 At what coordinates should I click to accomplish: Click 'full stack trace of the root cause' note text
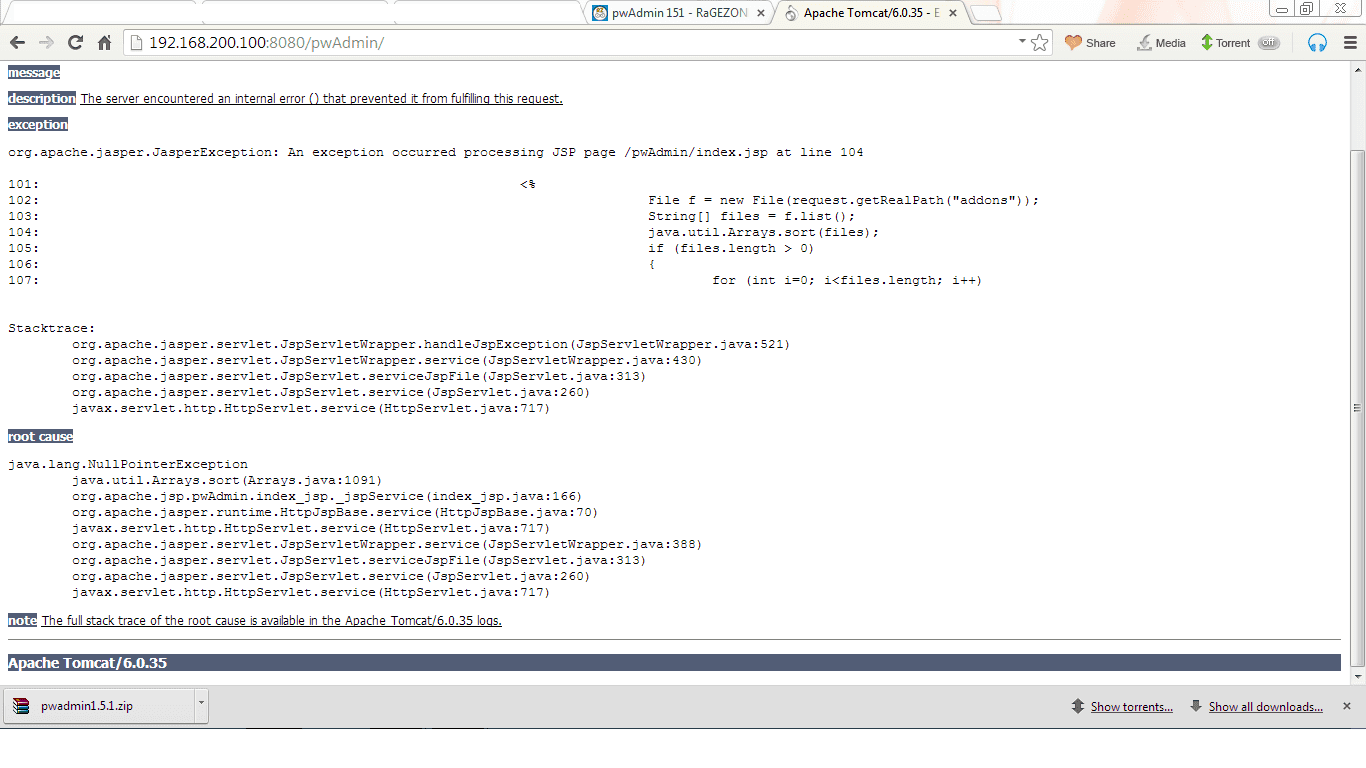pyautogui.click(x=272, y=621)
